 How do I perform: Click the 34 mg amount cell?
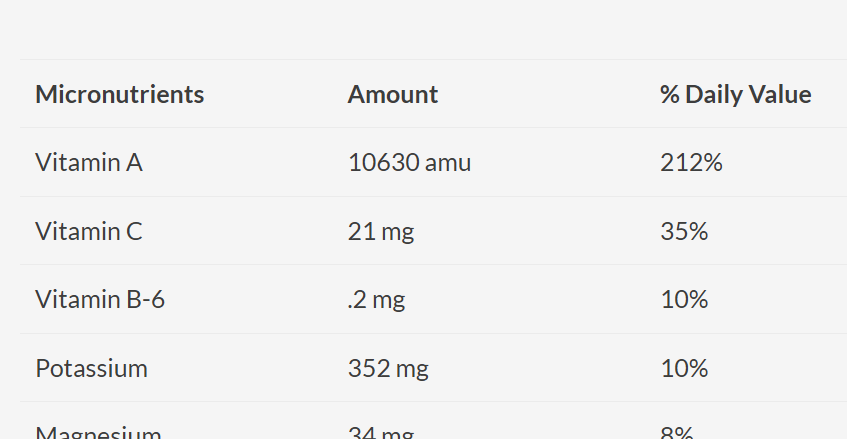pyautogui.click(x=380, y=432)
